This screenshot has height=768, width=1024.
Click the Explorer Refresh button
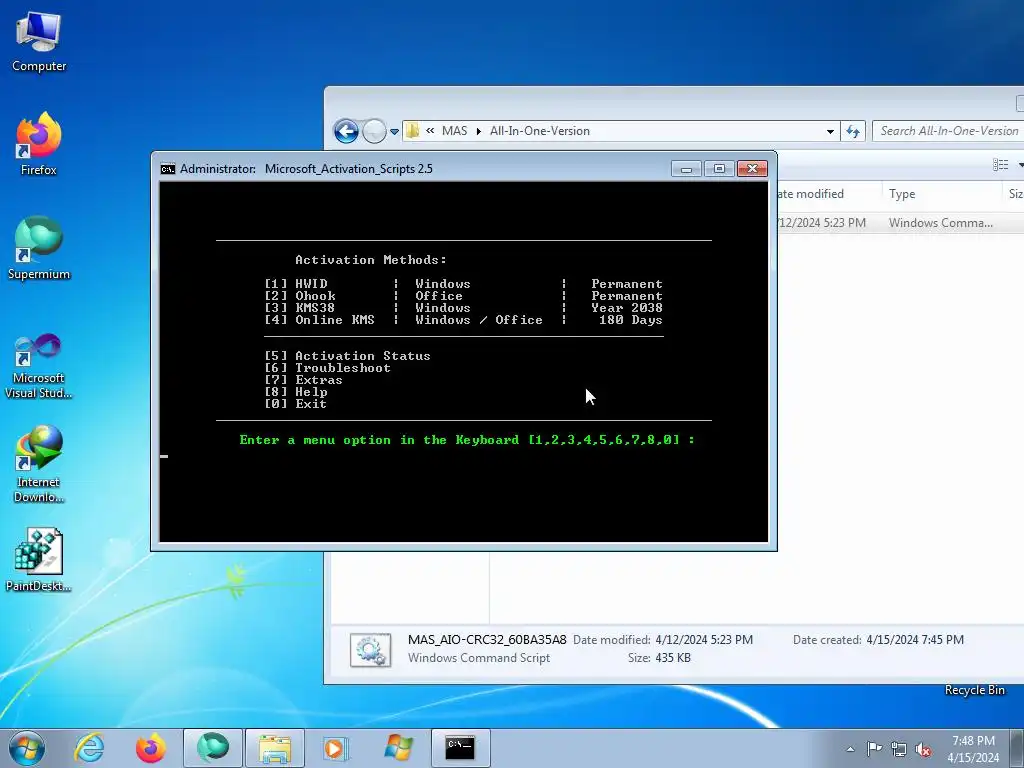853,131
